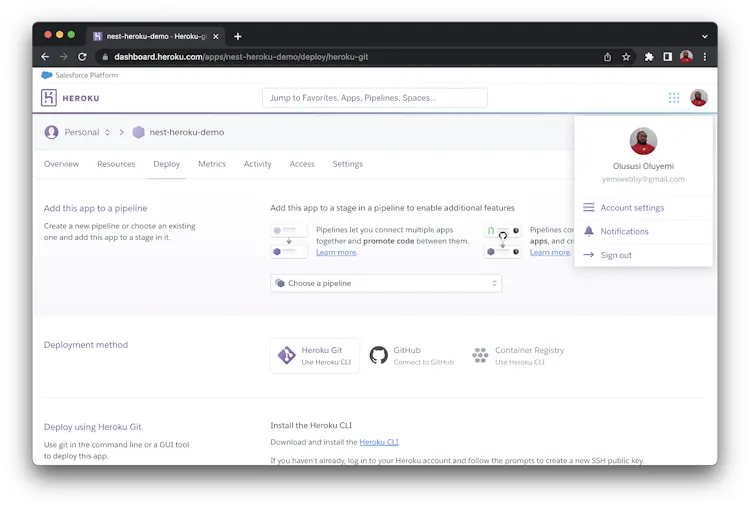This screenshot has width=750, height=508.
Task: Click the profile avatar in Heroku header
Action: [x=698, y=98]
